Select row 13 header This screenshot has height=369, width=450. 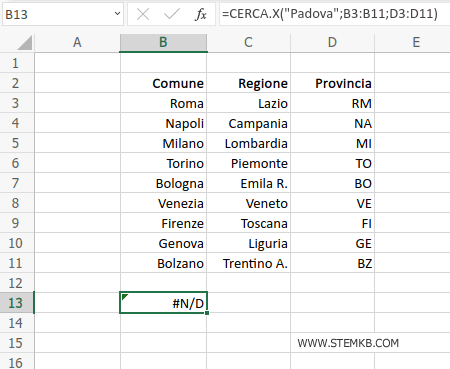pyautogui.click(x=17, y=303)
